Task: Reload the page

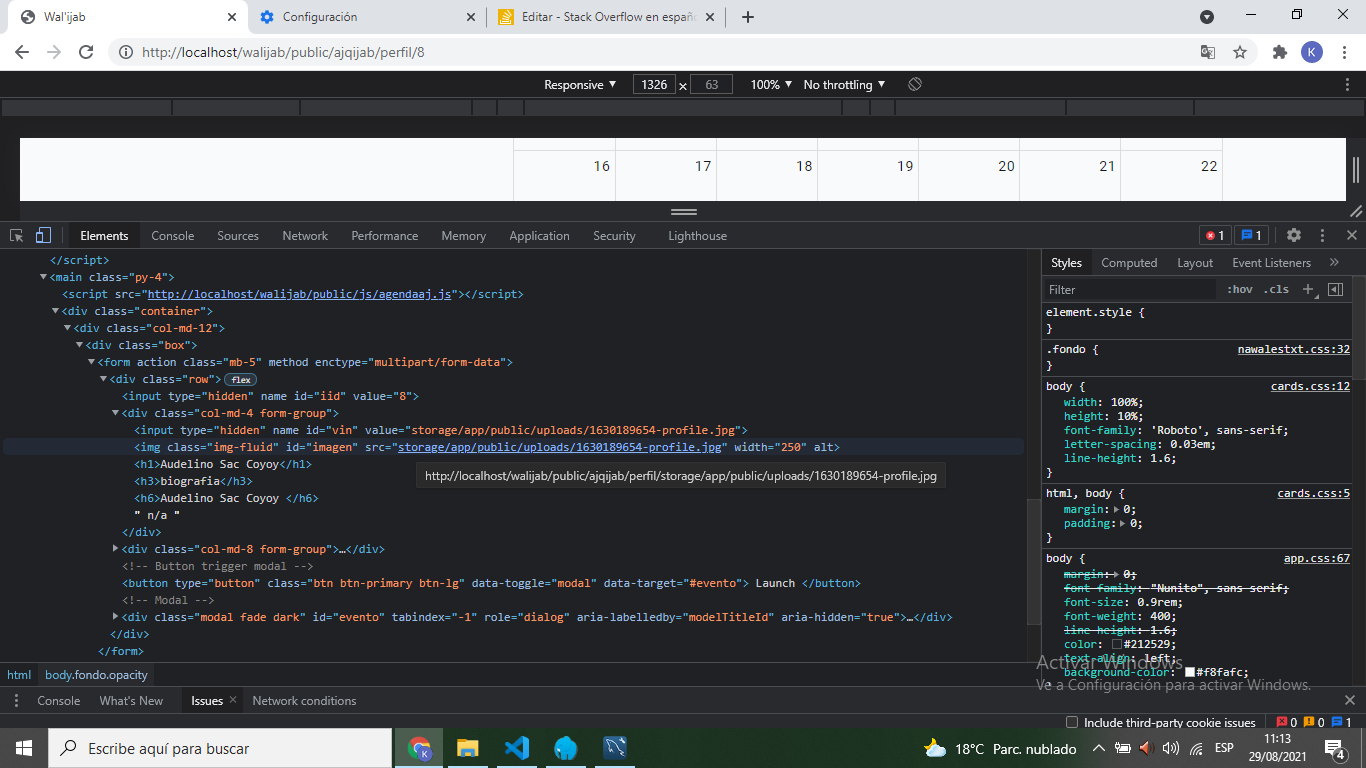Action: tap(86, 52)
